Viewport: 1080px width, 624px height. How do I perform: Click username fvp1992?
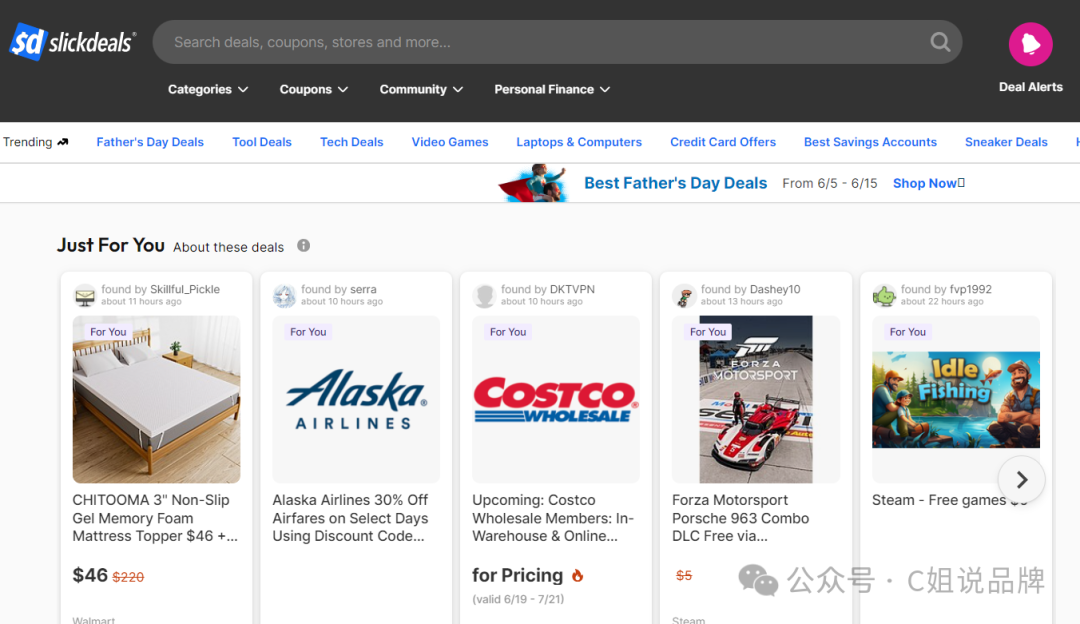click(x=970, y=289)
